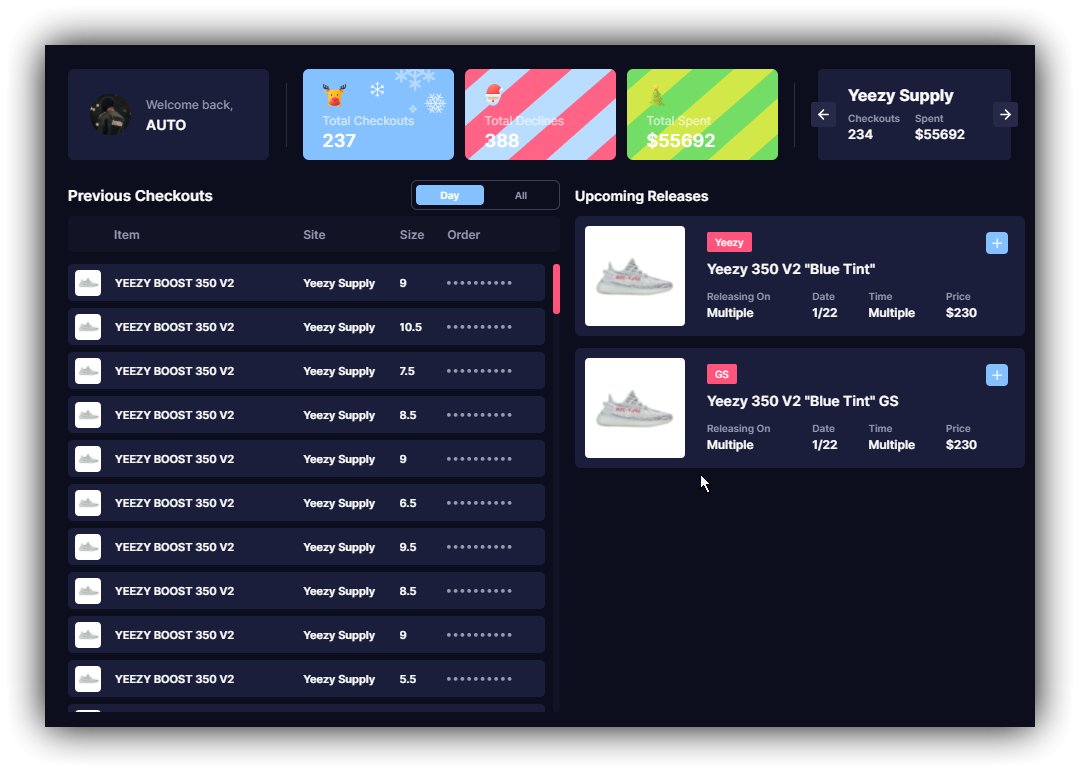Click the Size column header
Viewport: 1080px width, 772px height.
(x=412, y=235)
